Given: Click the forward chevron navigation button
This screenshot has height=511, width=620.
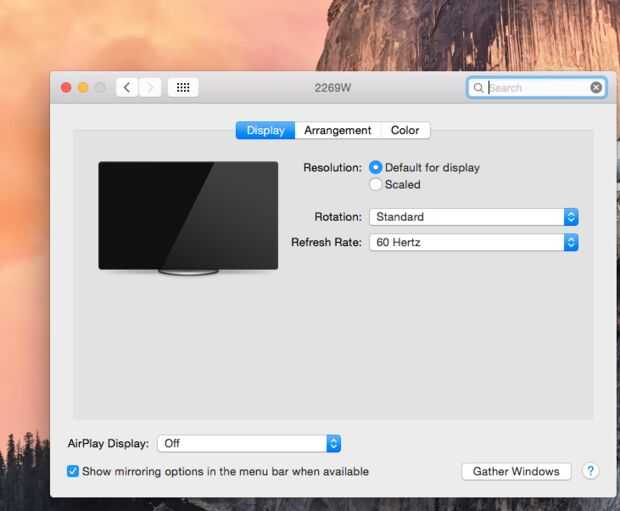Looking at the screenshot, I should tap(150, 87).
